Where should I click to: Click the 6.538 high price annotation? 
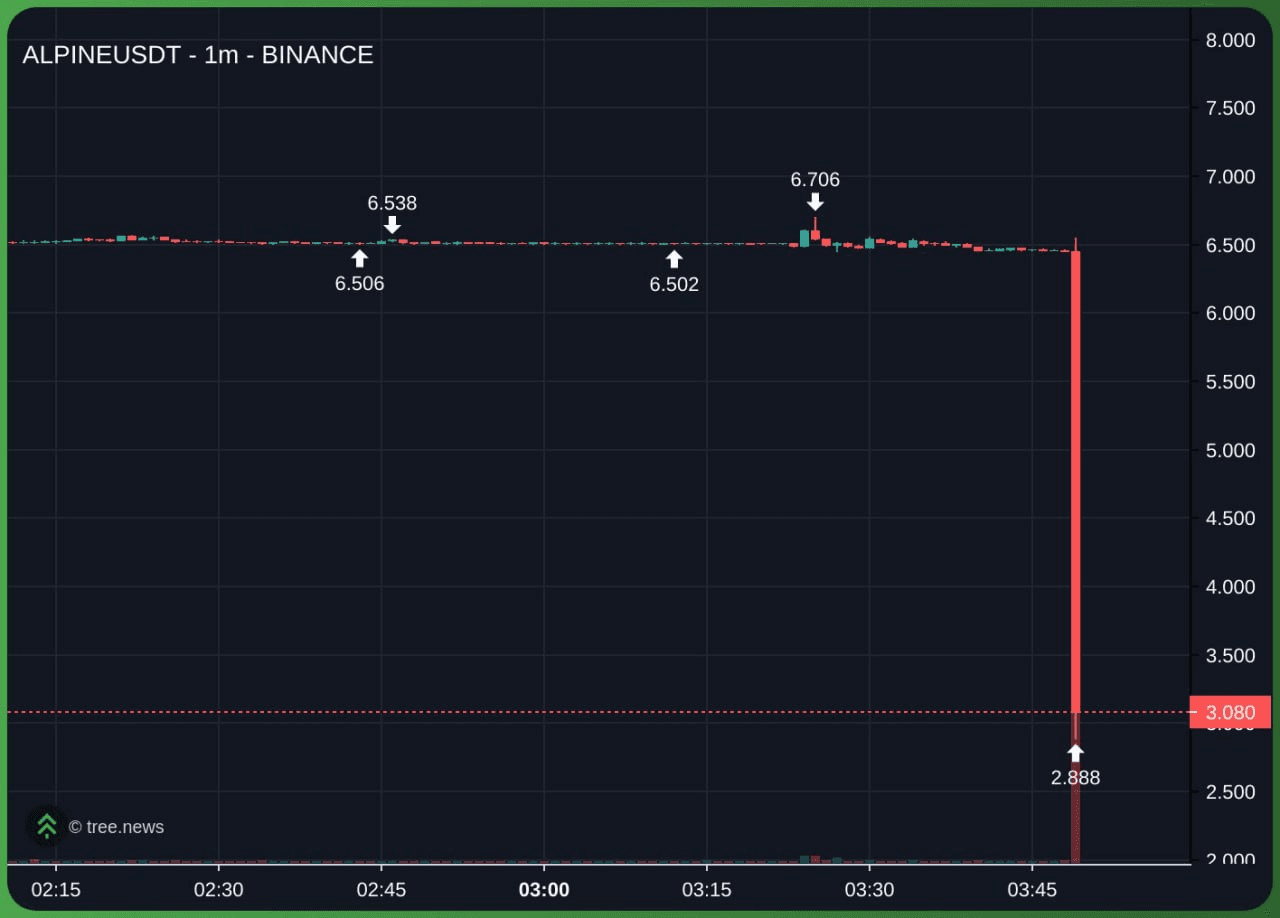[392, 203]
